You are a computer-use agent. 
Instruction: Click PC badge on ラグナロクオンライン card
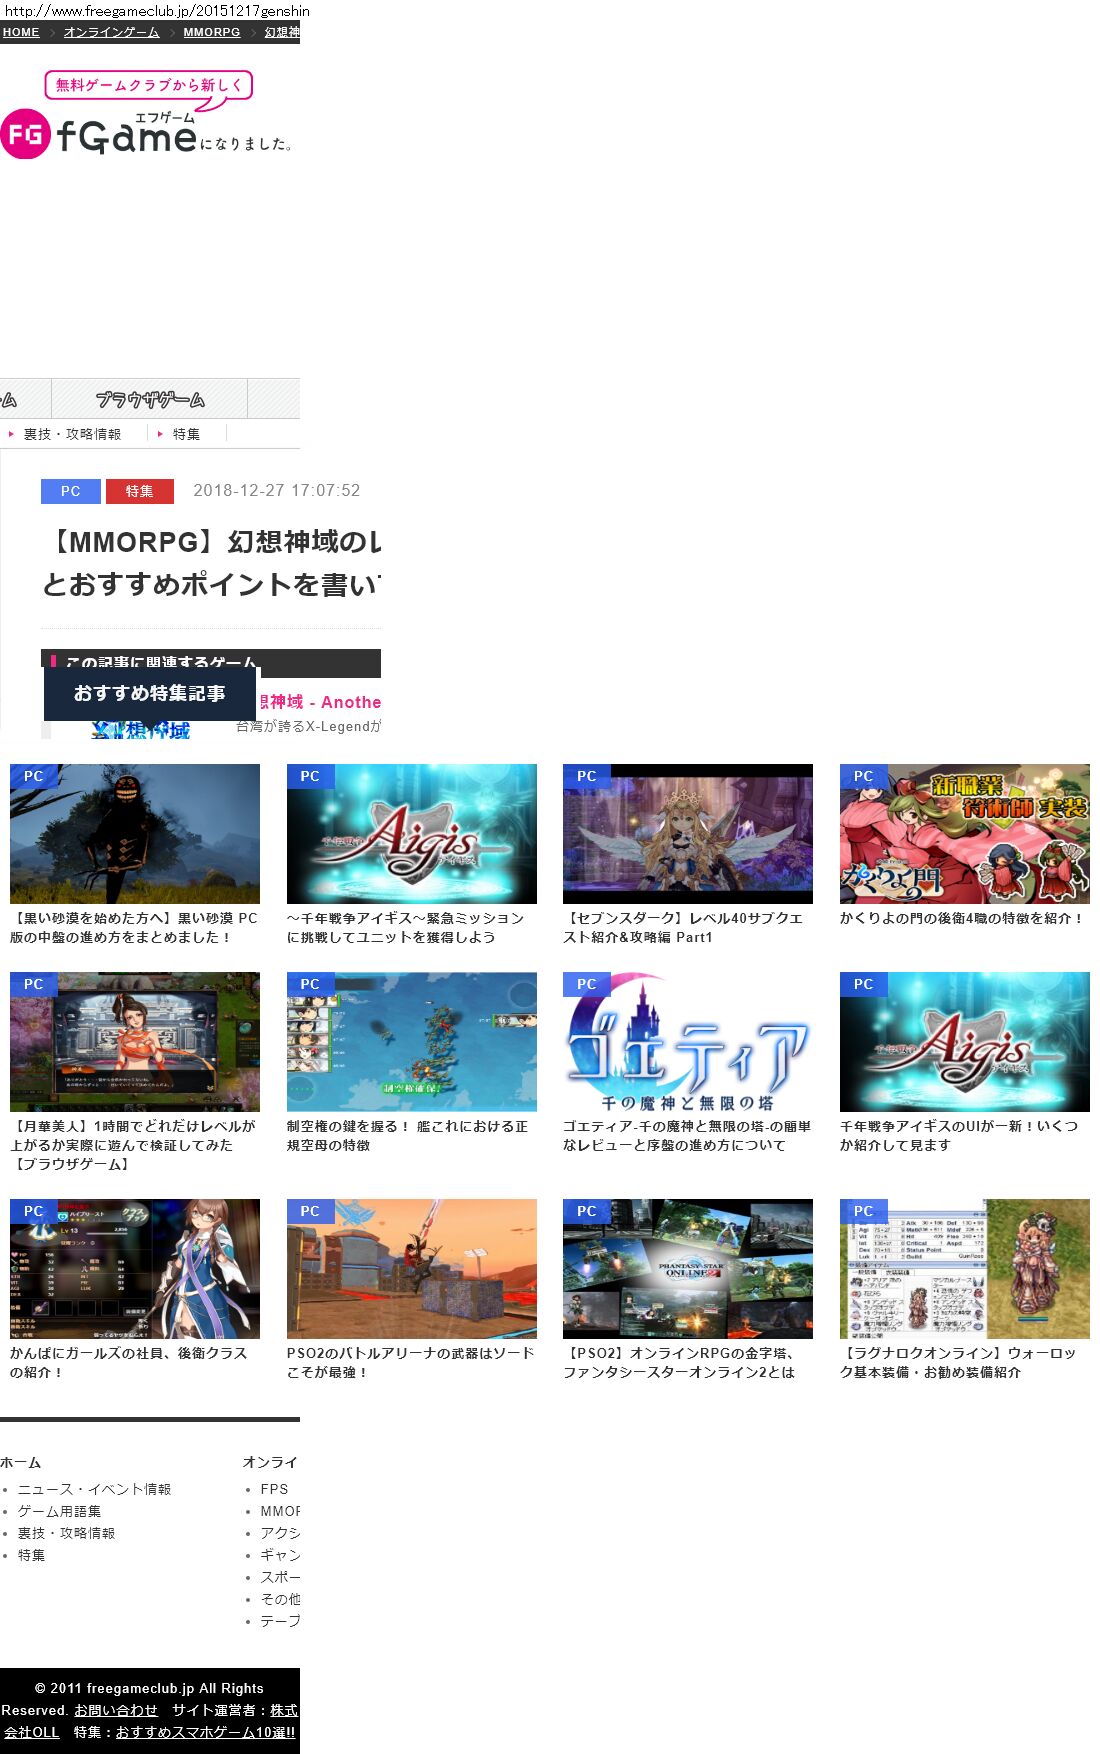(x=863, y=1211)
